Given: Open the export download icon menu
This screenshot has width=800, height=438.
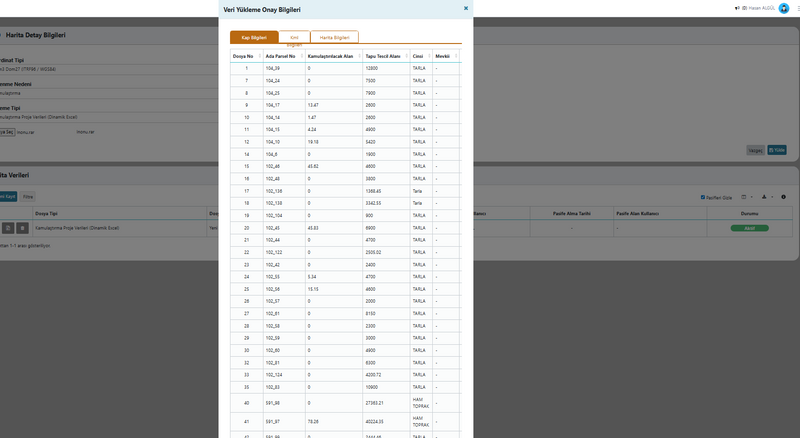Looking at the screenshot, I should pos(764,197).
